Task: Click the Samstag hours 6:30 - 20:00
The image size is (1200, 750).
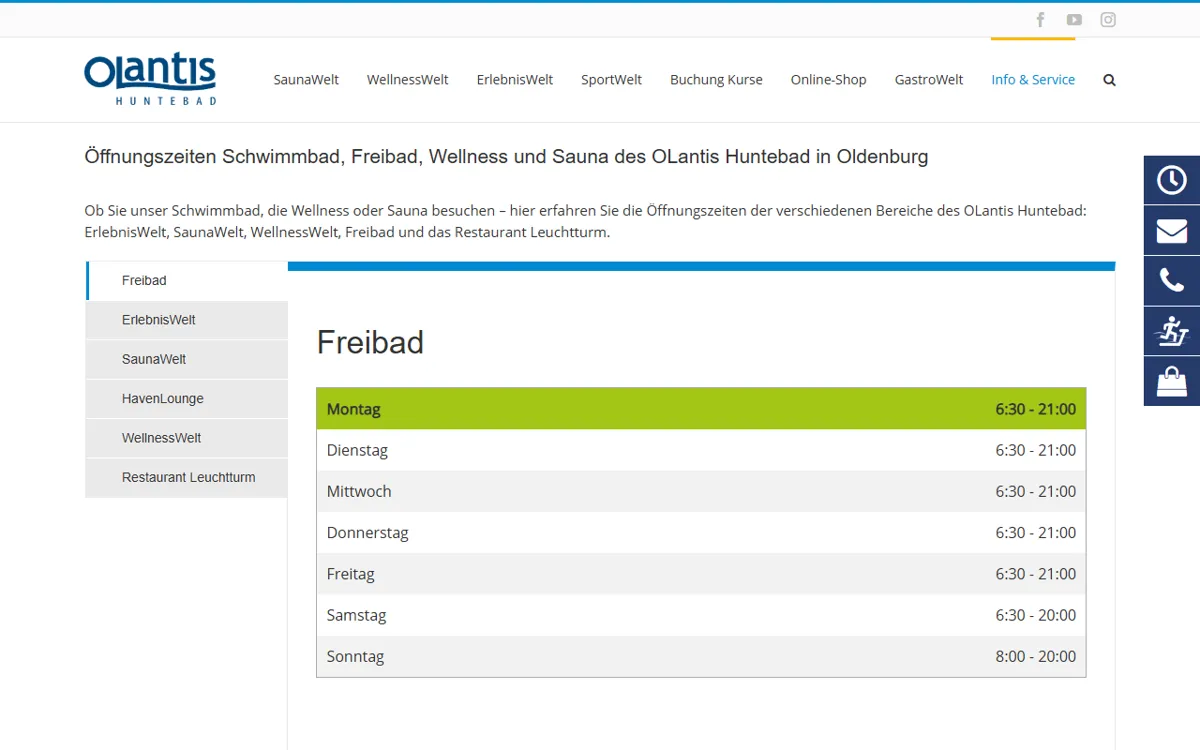Action: click(1036, 615)
